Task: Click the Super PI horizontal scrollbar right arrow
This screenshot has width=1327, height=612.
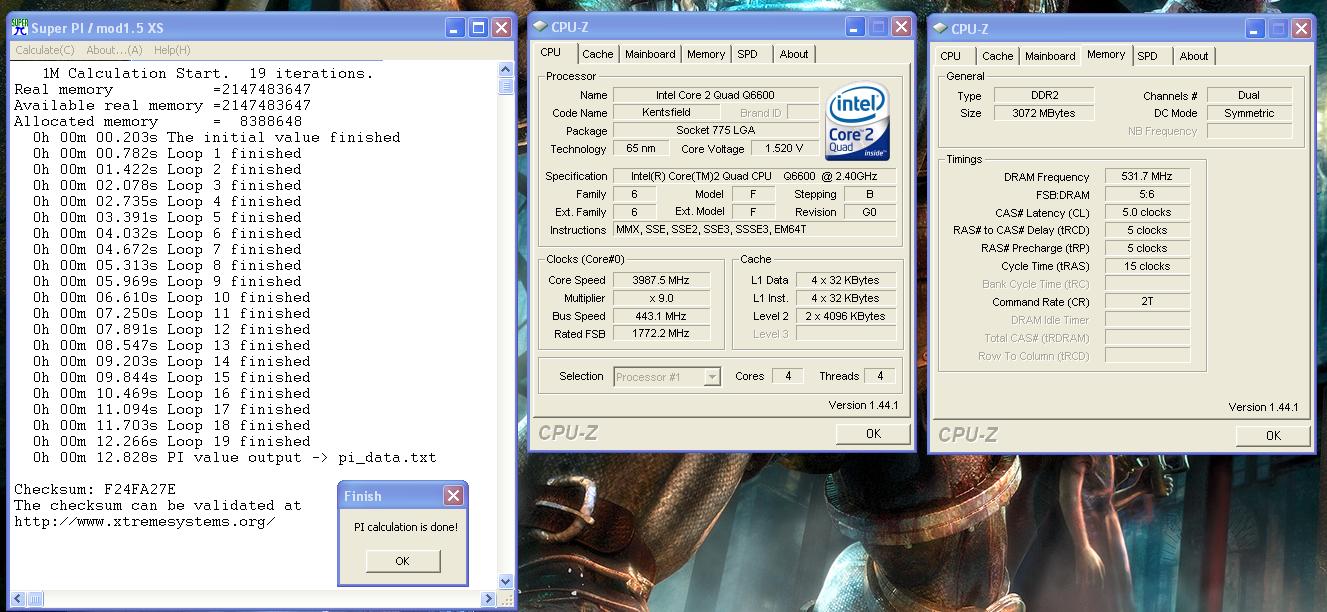Action: tap(489, 599)
